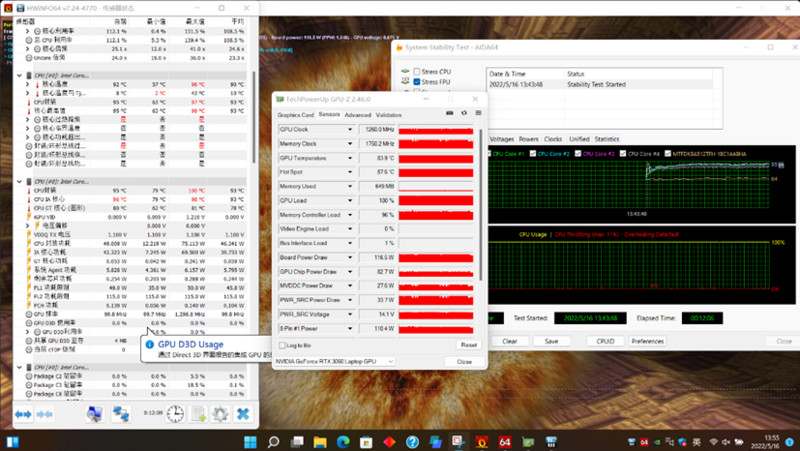Viewport: 800px width, 451px height.
Task: Open Task View icon on taskbar
Action: click(x=297, y=441)
